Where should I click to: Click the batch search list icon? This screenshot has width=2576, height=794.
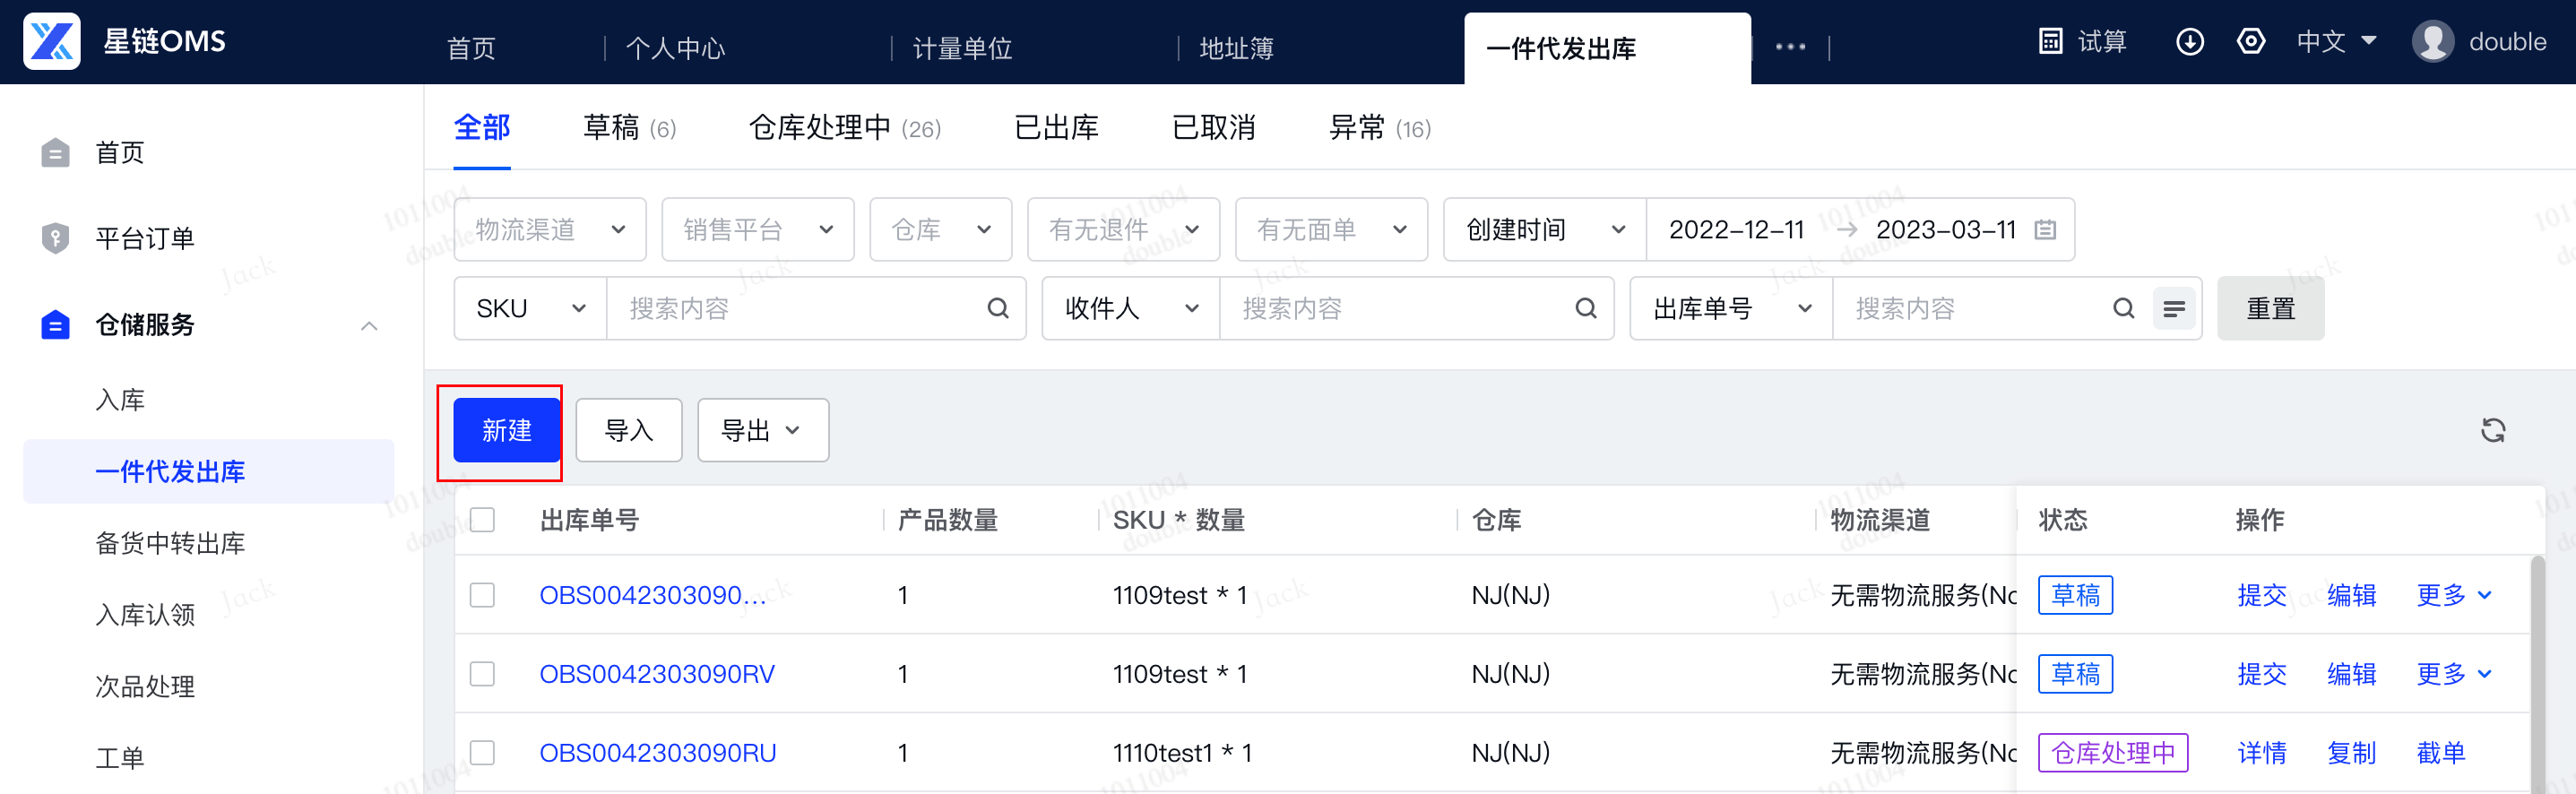point(2173,308)
